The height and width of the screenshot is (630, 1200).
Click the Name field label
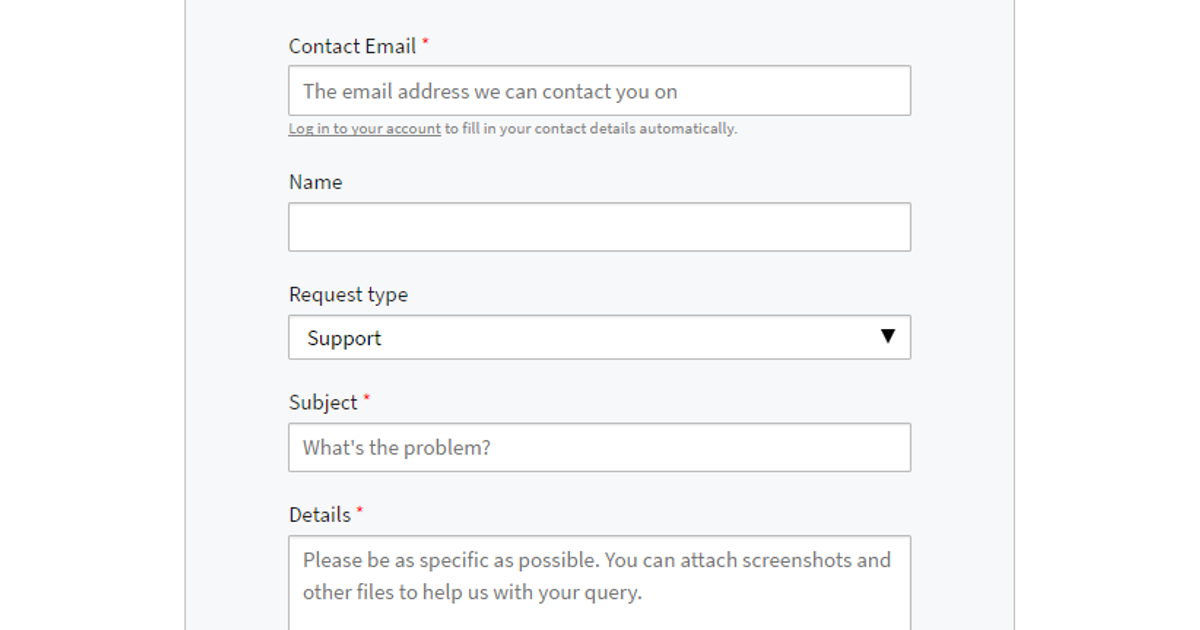(315, 182)
